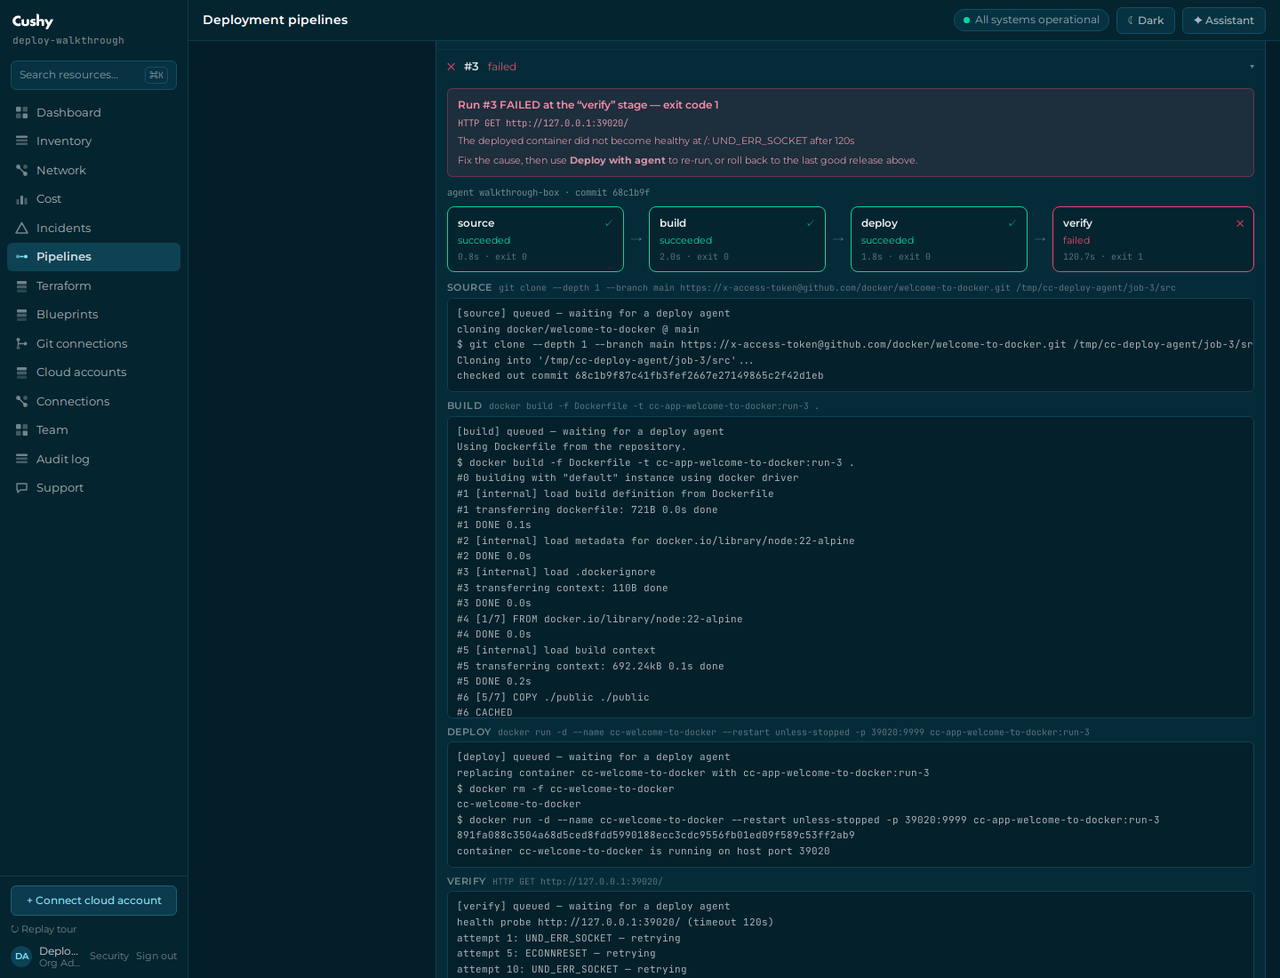This screenshot has height=978, width=1280.
Task: Click the red X icon beside run #3
Action: point(451,67)
